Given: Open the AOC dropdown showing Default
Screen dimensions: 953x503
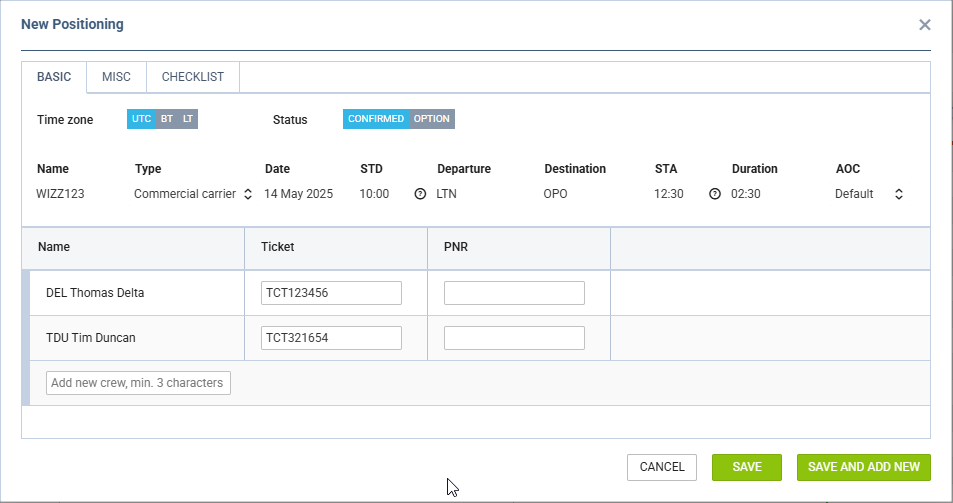Looking at the screenshot, I should tap(869, 194).
